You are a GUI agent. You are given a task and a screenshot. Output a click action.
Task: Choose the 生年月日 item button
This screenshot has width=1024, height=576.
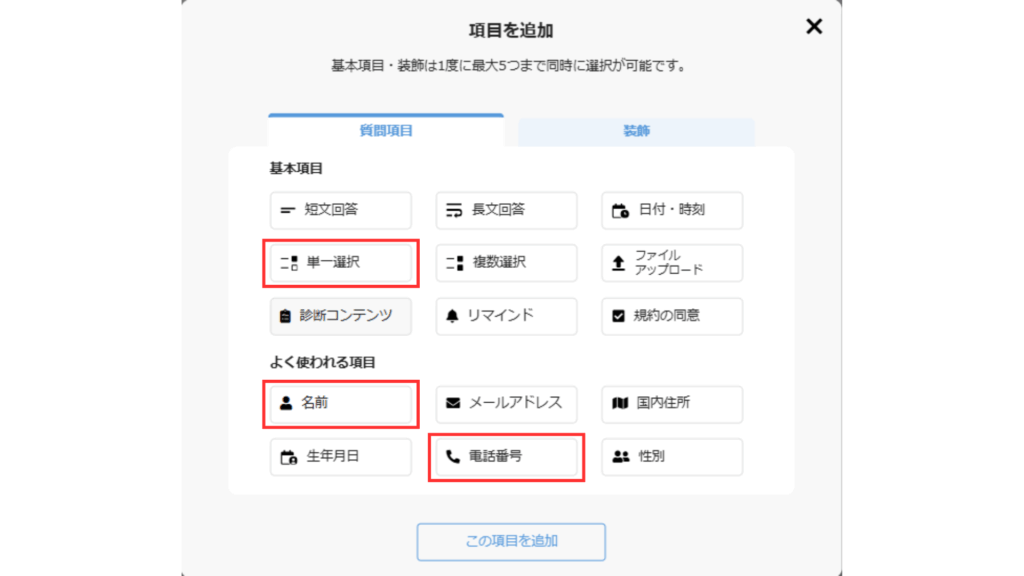pyautogui.click(x=340, y=457)
